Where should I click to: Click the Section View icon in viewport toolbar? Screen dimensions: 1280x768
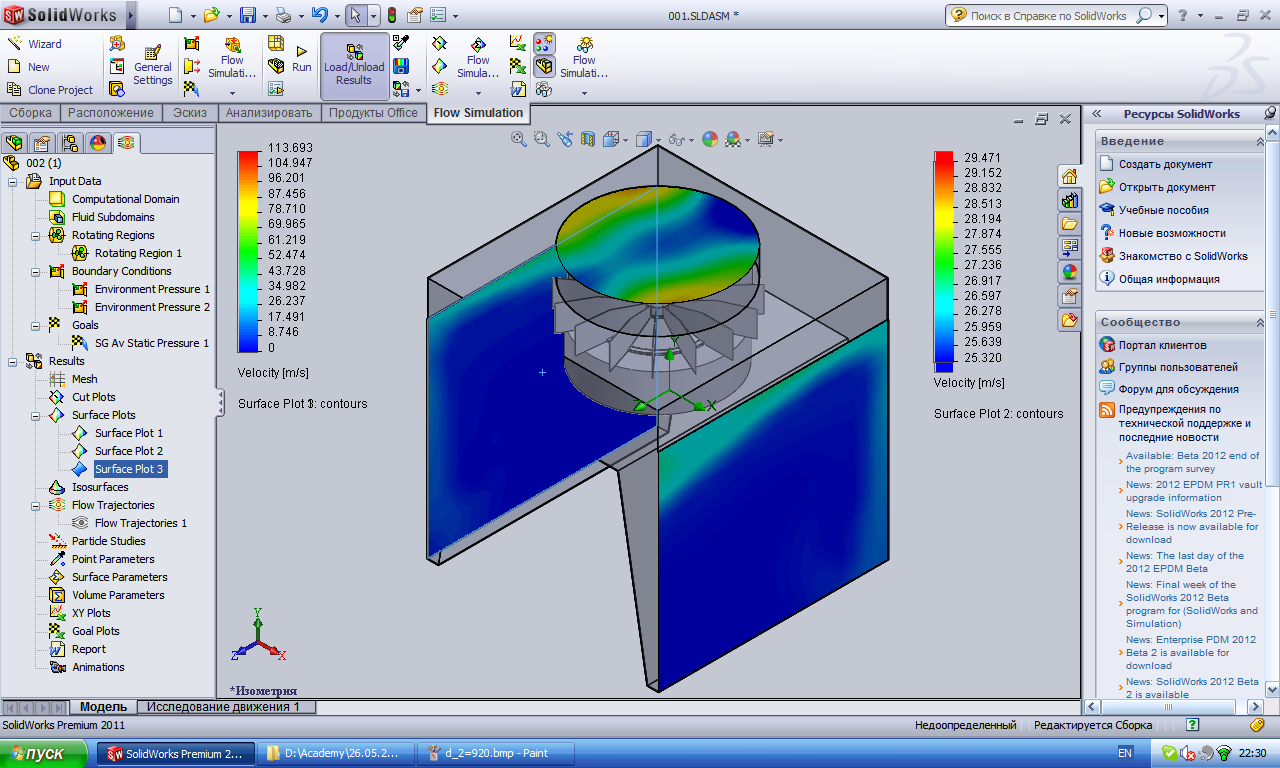(588, 139)
